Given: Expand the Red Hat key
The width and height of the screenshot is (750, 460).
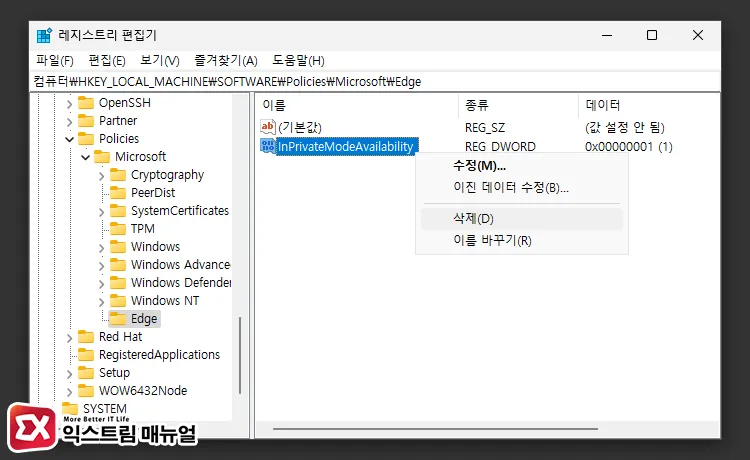Looking at the screenshot, I should point(69,338).
